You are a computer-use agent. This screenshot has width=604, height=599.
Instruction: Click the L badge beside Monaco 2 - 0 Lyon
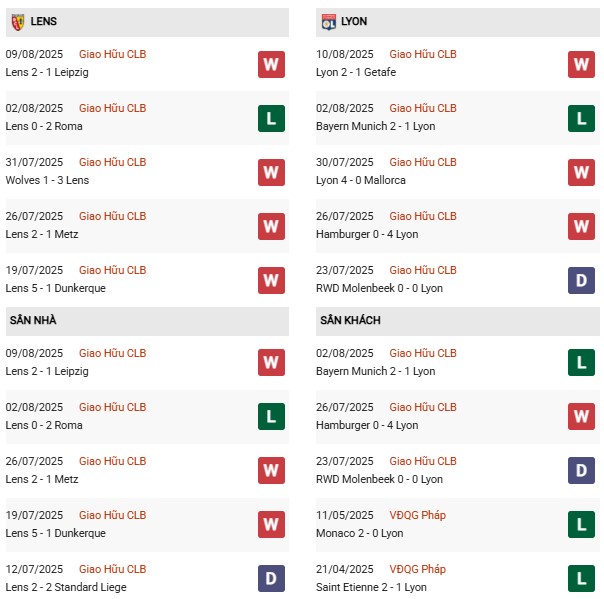click(581, 526)
